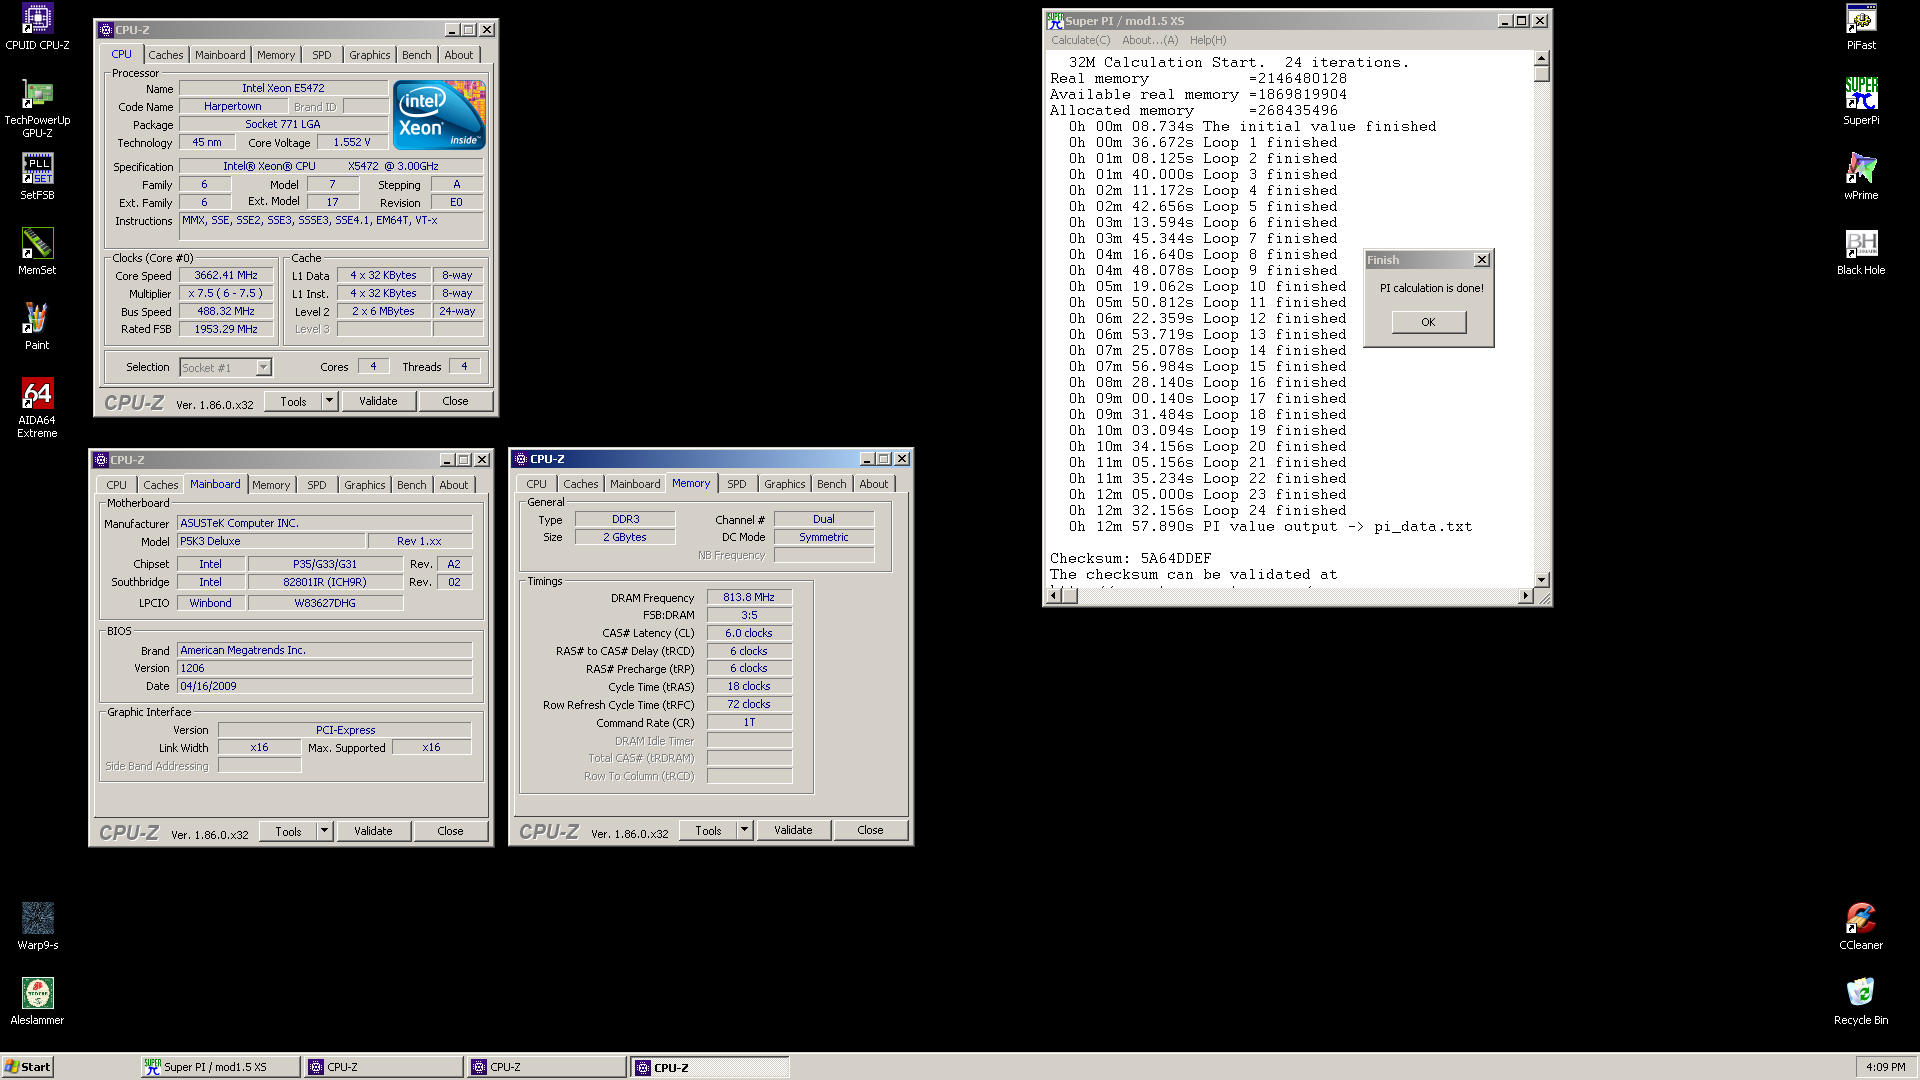Switch to CPU tab in Mainboard CPU-Z window
This screenshot has width=1920, height=1080.
[117, 485]
